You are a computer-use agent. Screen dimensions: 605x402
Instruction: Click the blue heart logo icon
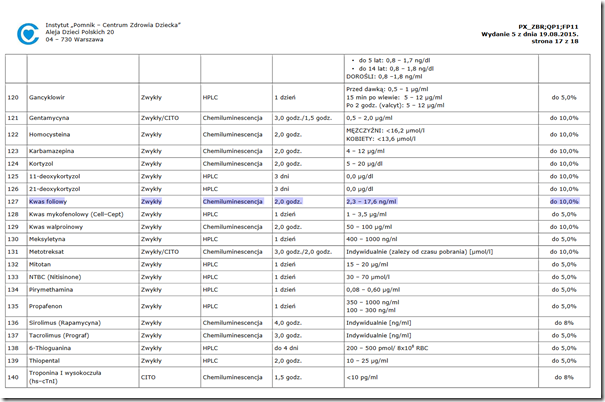(x=28, y=34)
